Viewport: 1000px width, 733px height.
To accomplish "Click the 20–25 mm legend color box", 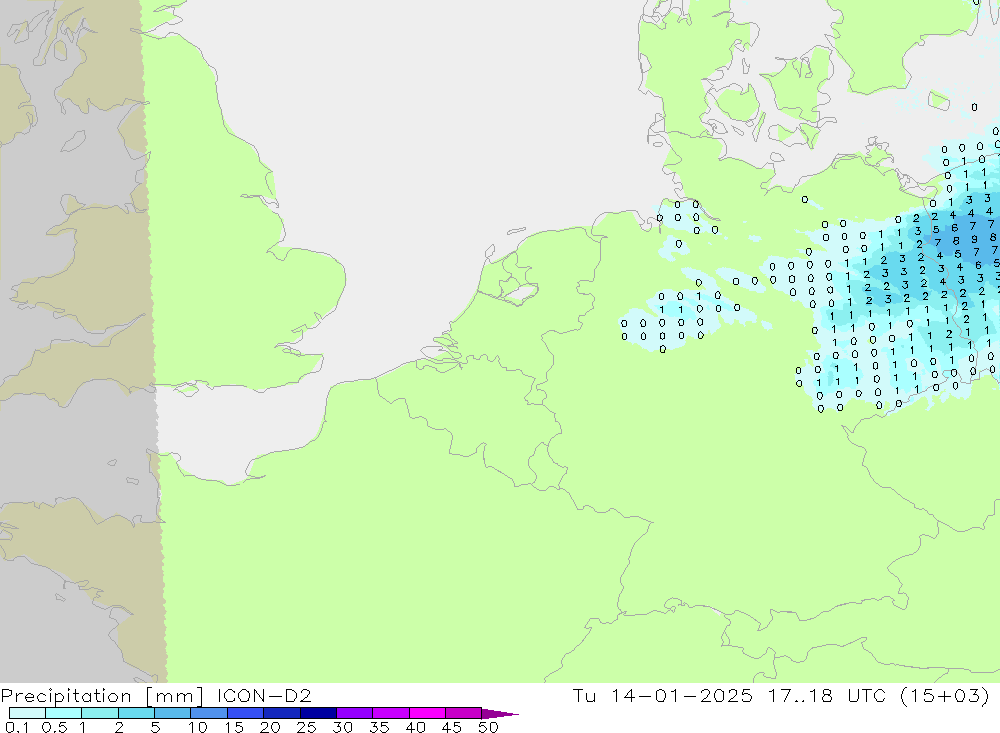I will pyautogui.click(x=282, y=713).
